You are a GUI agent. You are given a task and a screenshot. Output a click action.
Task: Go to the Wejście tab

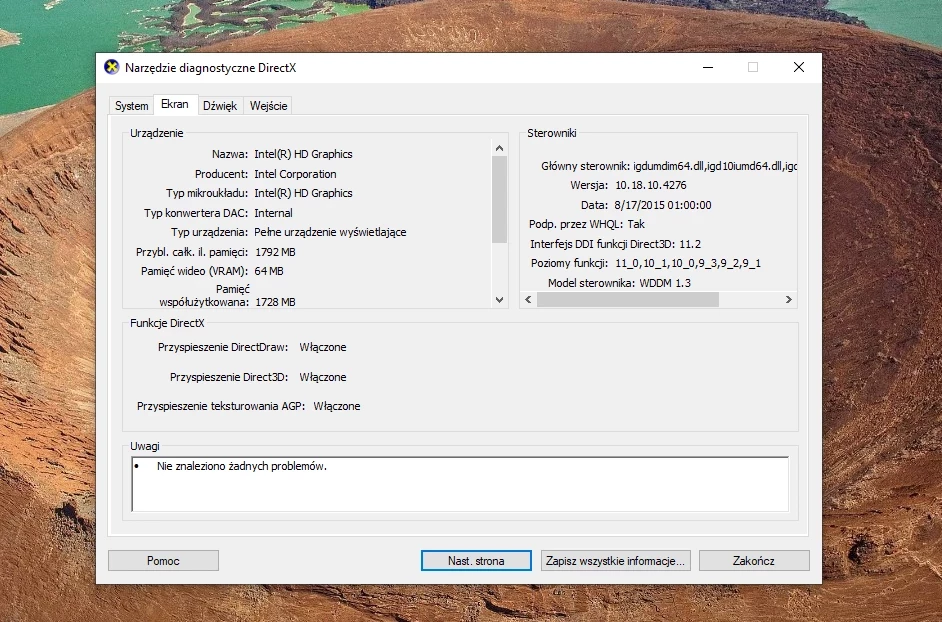[268, 106]
